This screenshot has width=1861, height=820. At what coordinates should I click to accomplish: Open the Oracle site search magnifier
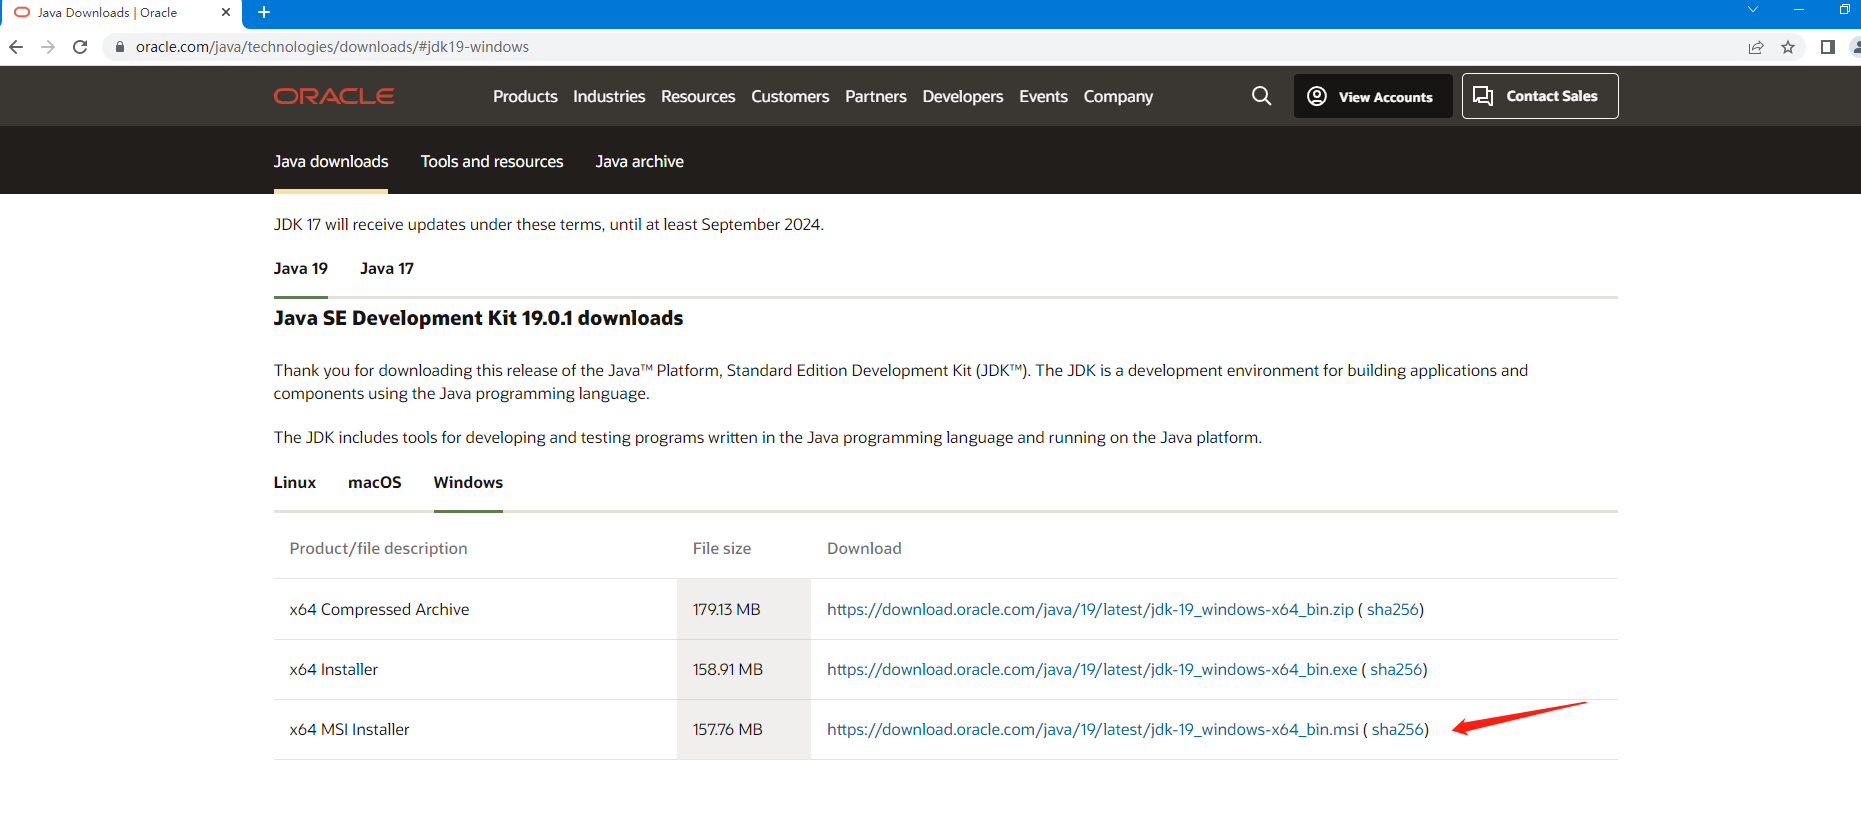(x=1262, y=96)
